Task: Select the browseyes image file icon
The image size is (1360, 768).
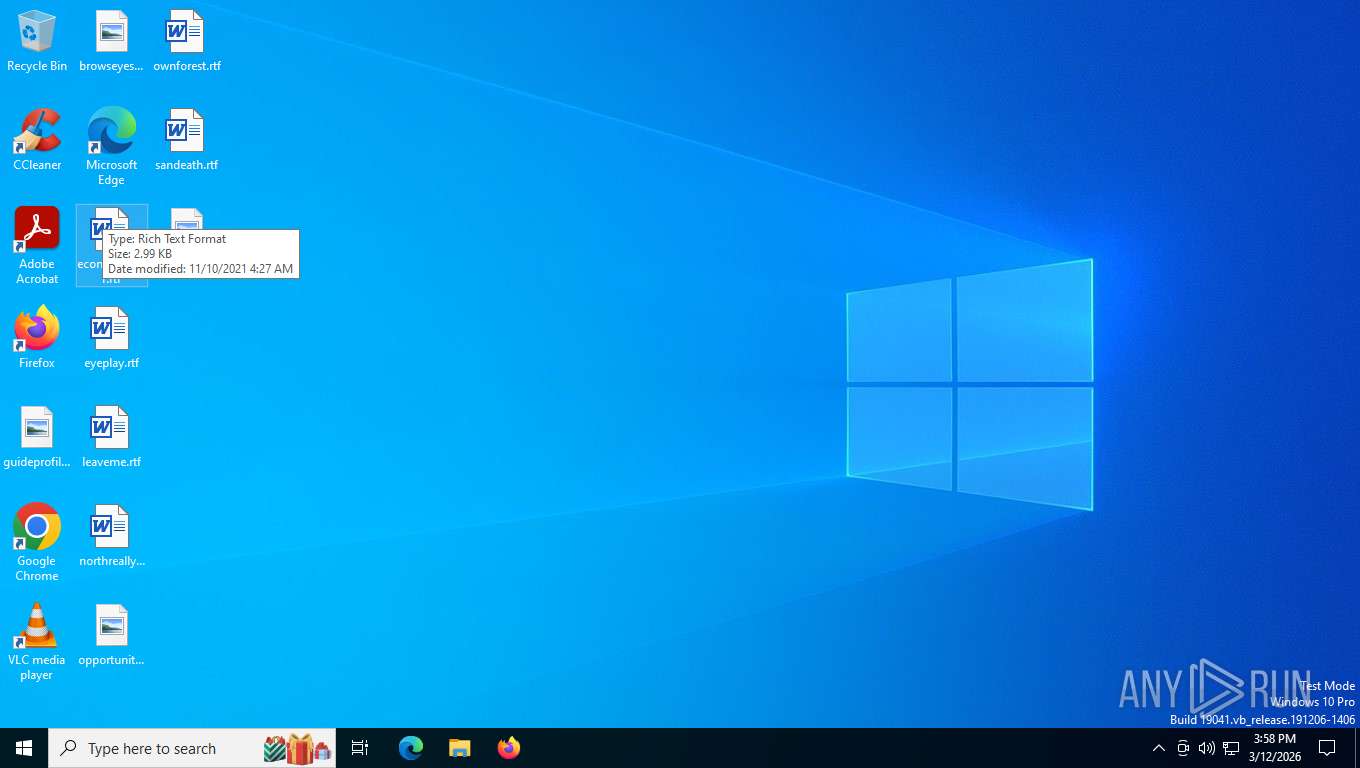Action: pos(111,42)
